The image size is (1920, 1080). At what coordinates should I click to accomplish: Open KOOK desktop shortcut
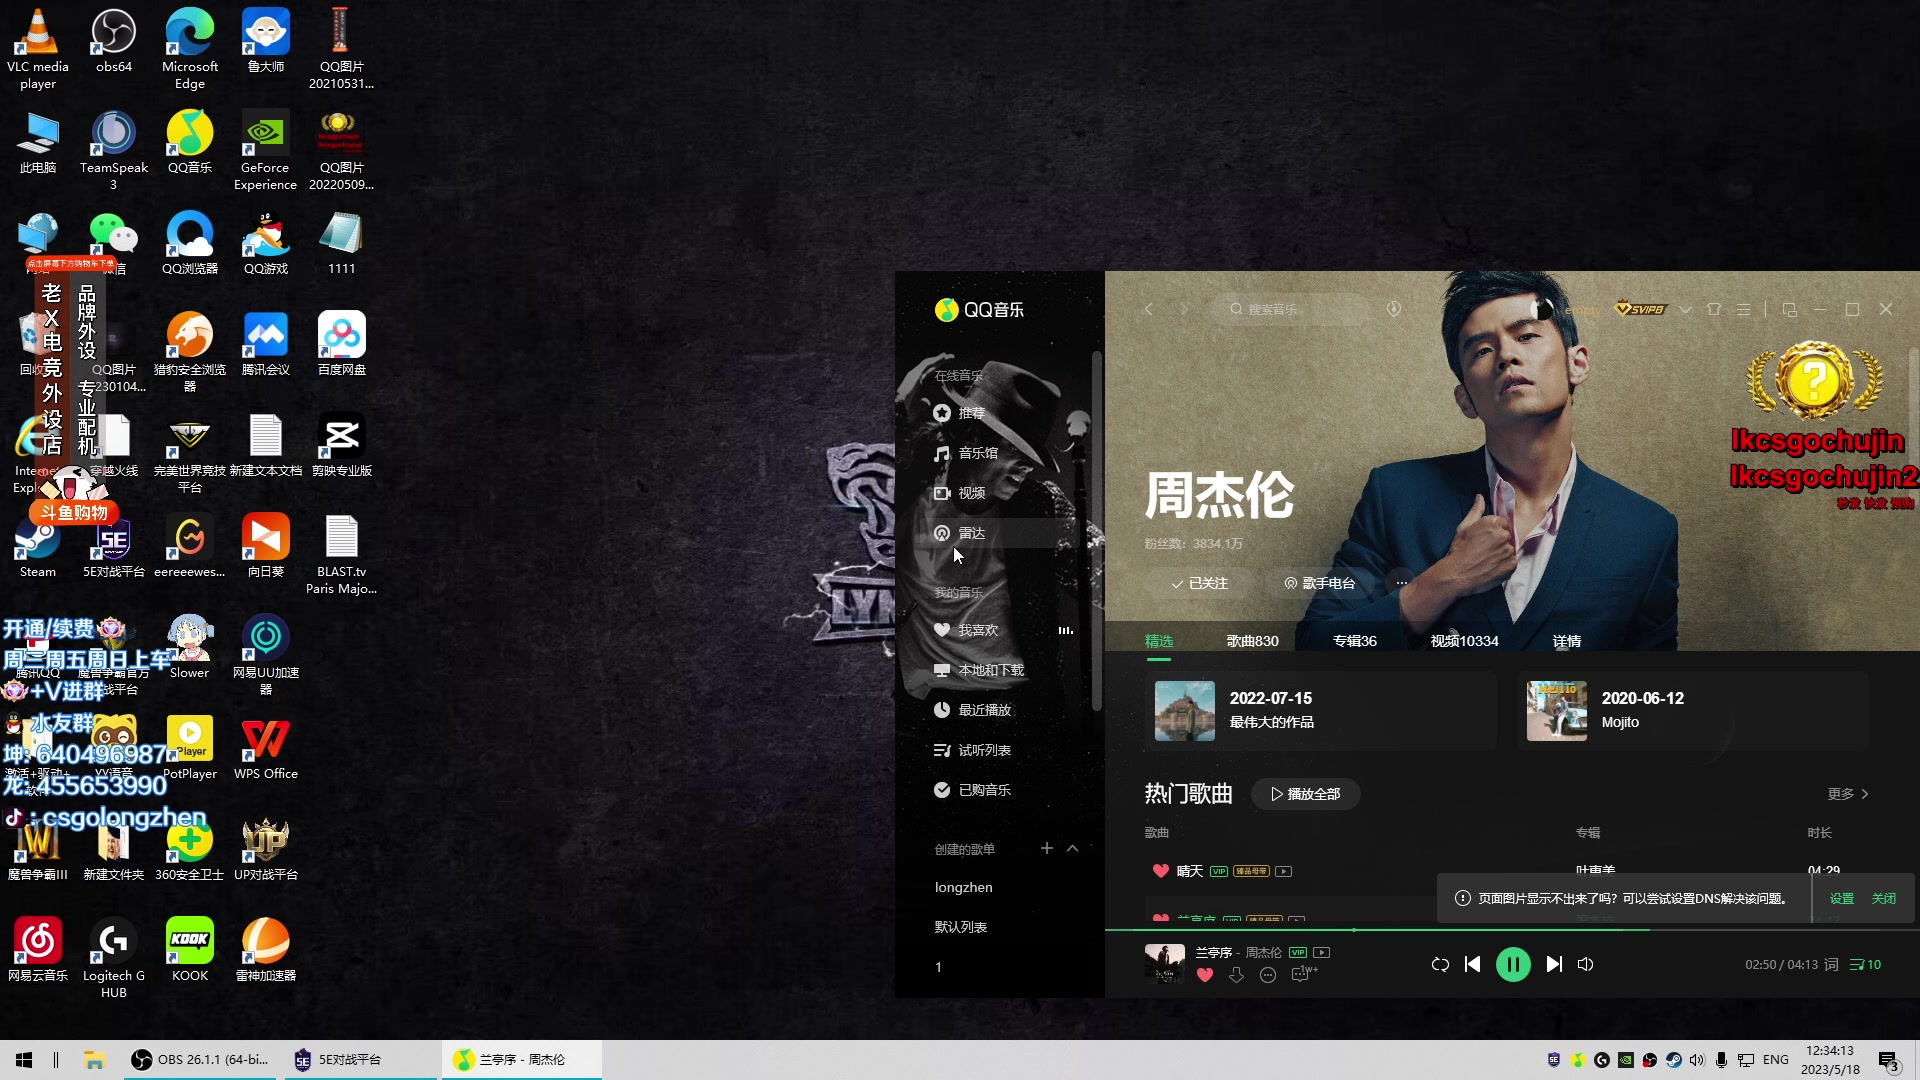pos(190,950)
